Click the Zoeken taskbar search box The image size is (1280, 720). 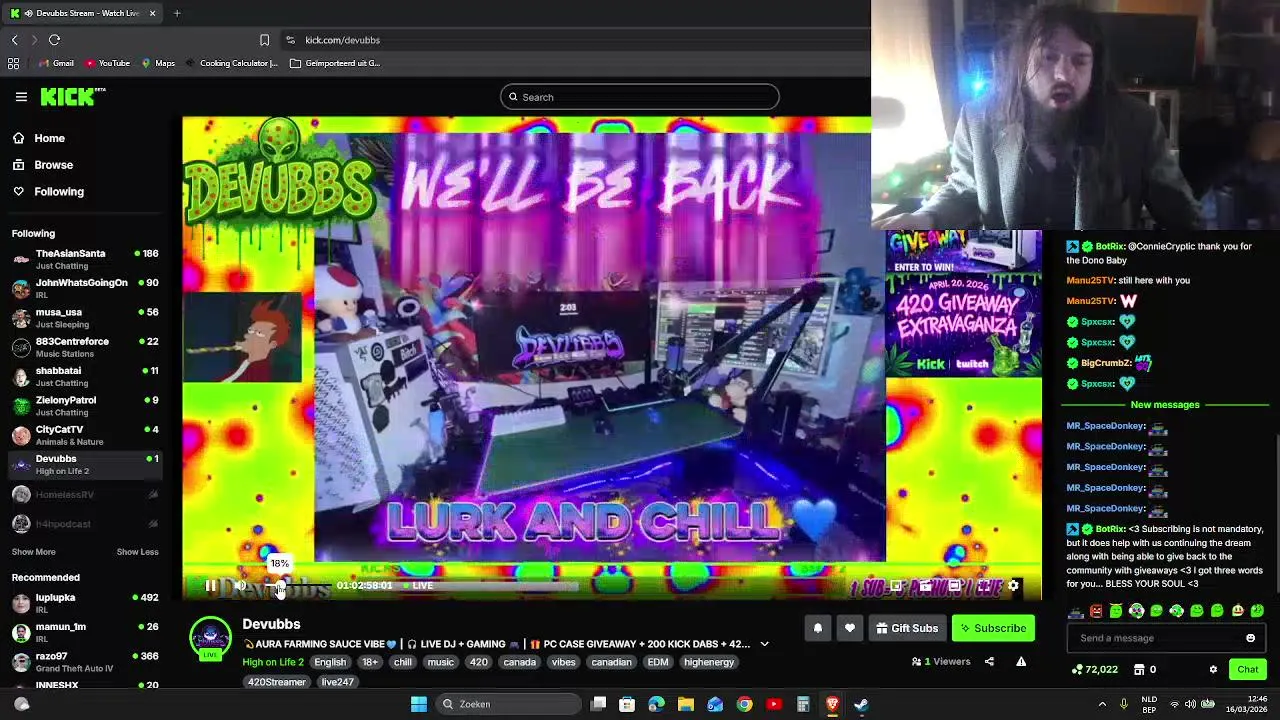(x=509, y=704)
